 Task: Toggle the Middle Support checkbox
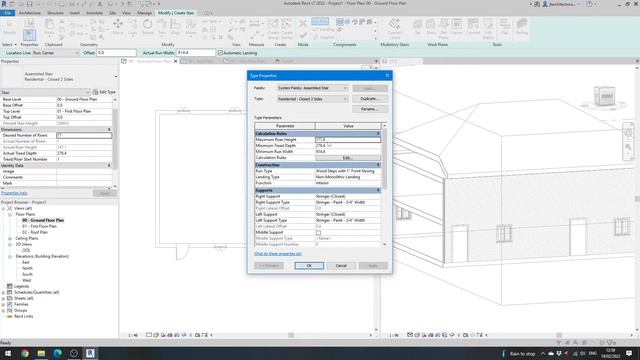tap(318, 232)
